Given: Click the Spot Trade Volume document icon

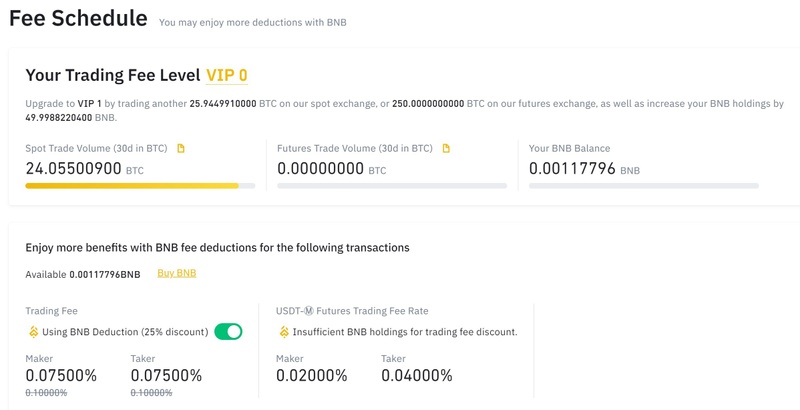Looking at the screenshot, I should pos(181,148).
